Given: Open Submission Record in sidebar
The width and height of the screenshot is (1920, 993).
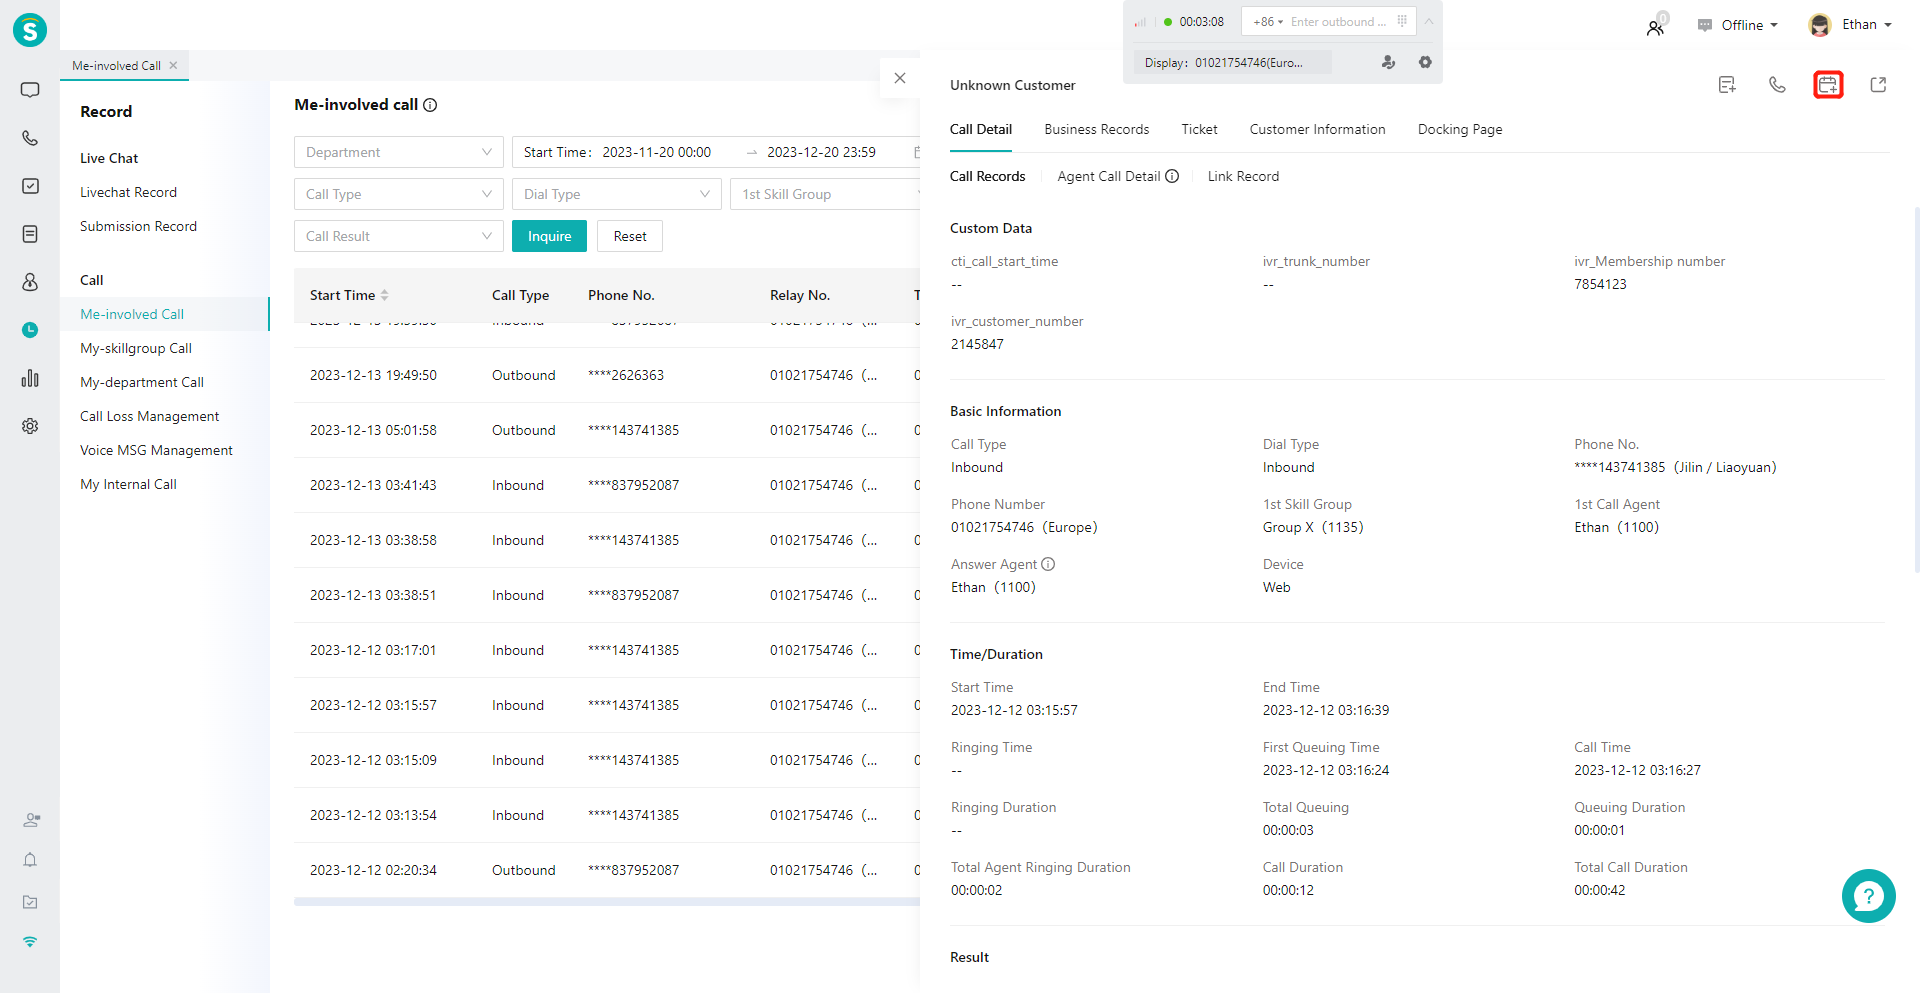Looking at the screenshot, I should [x=138, y=226].
